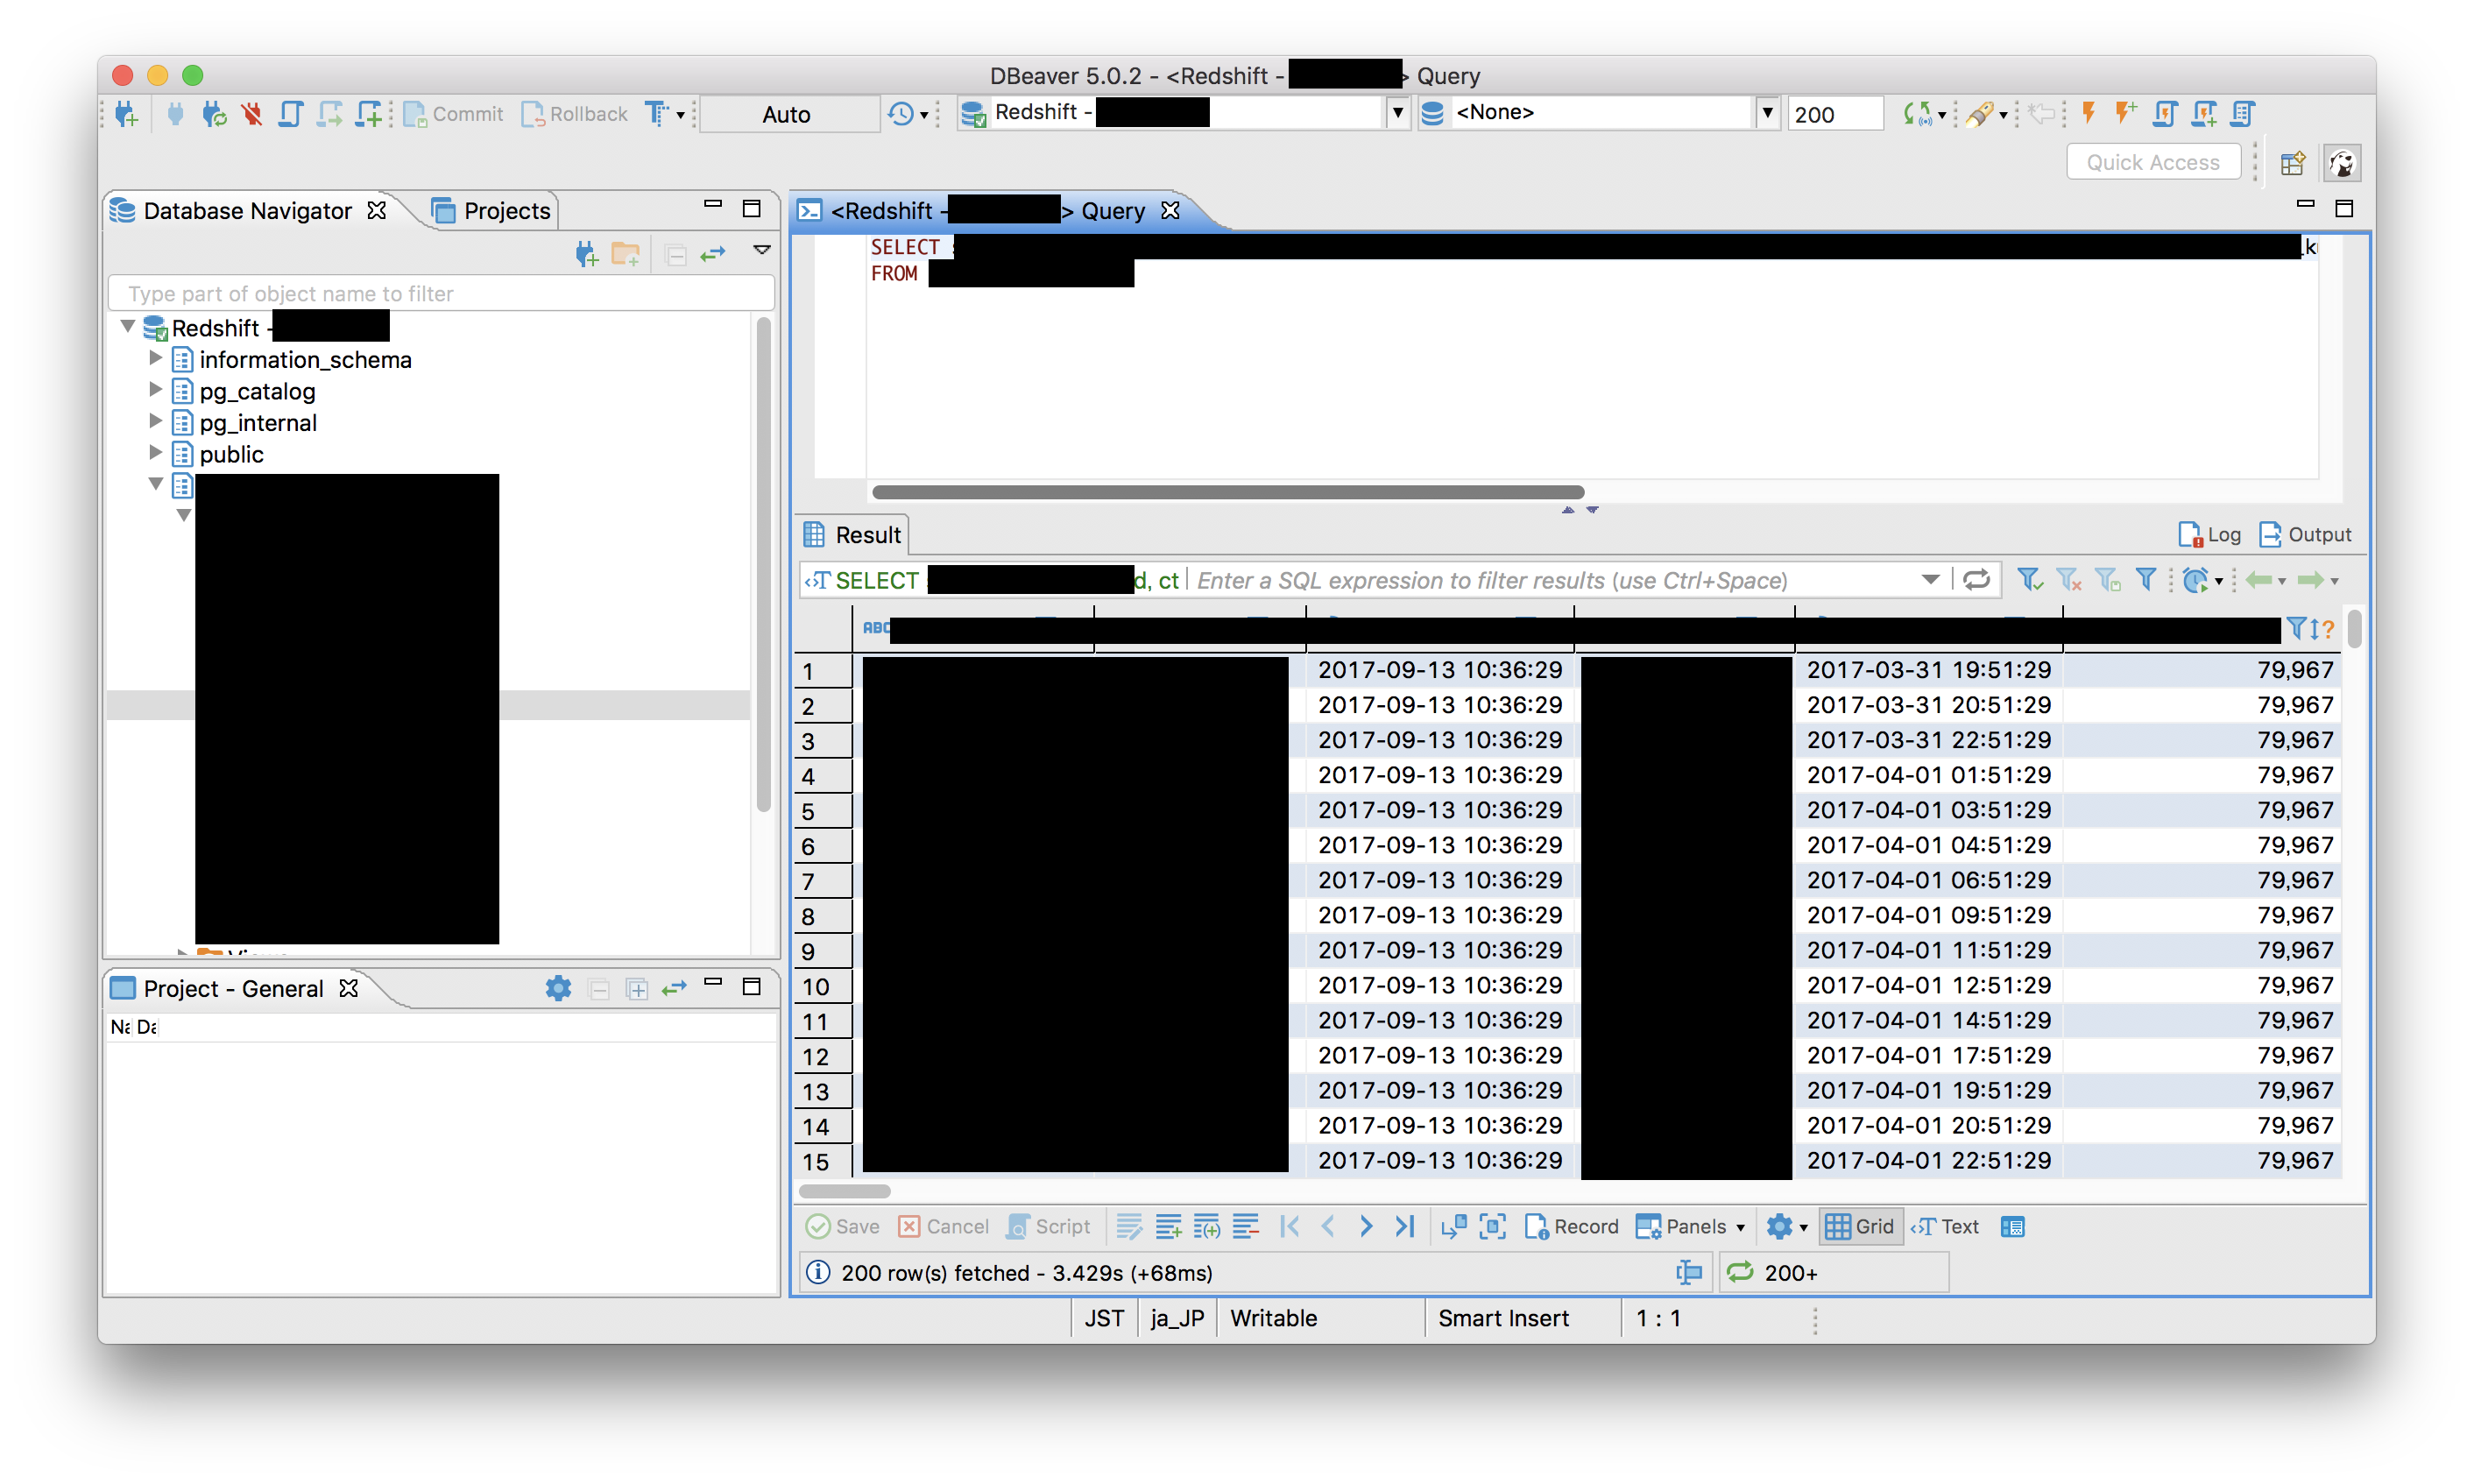Image resolution: width=2474 pixels, height=1484 pixels.
Task: Click the rightmost result view toolbar icon
Action: pyautogui.click(x=2013, y=1226)
